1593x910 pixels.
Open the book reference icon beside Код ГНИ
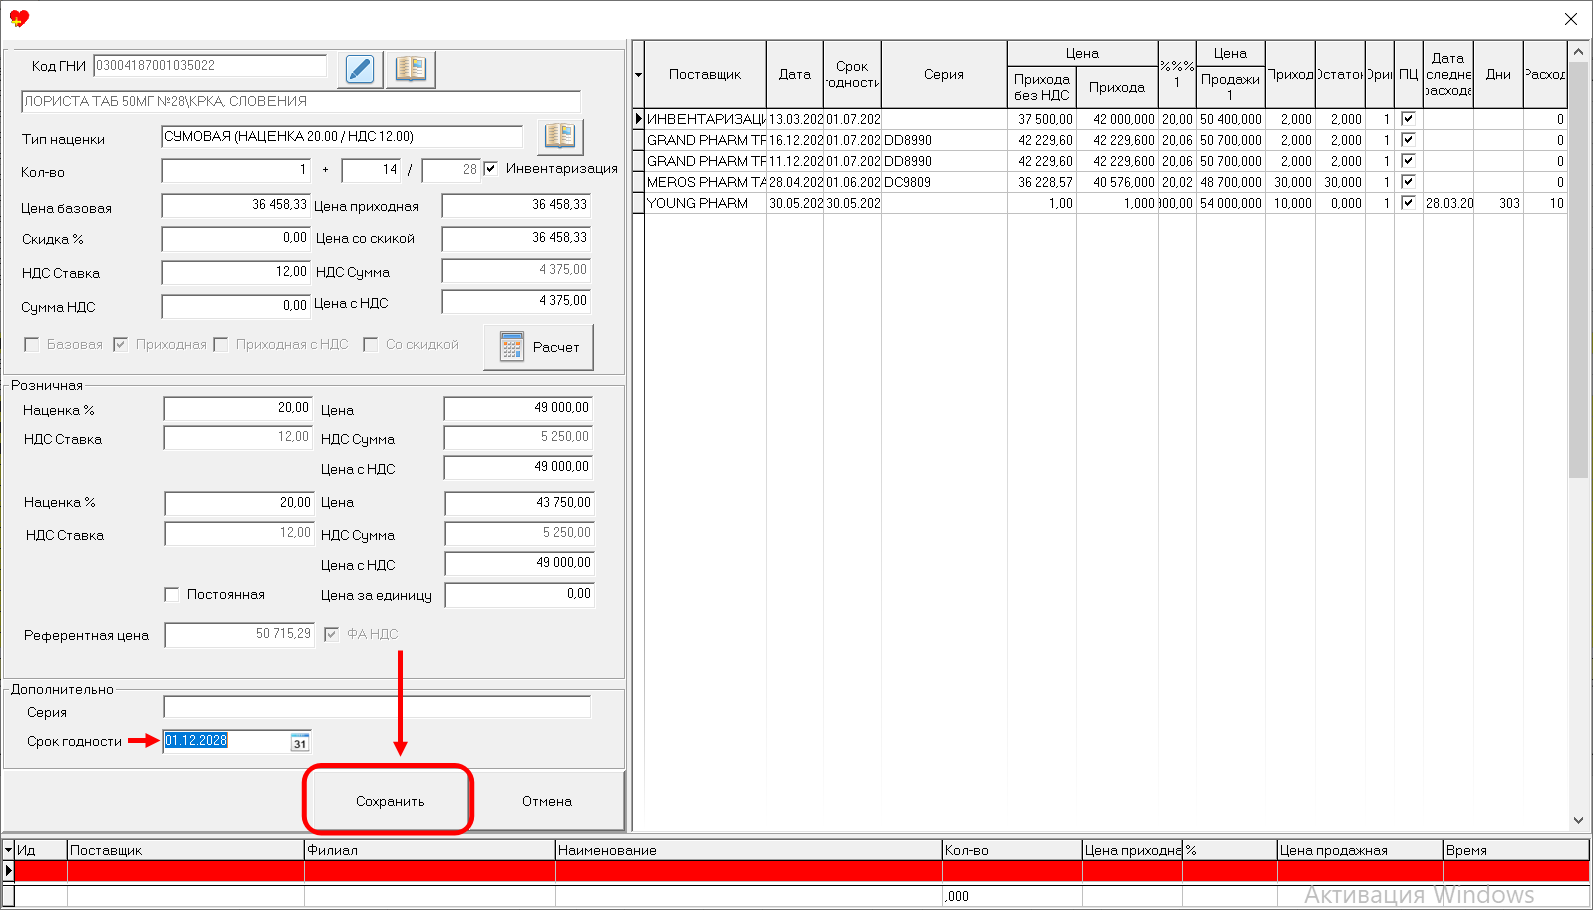point(410,69)
